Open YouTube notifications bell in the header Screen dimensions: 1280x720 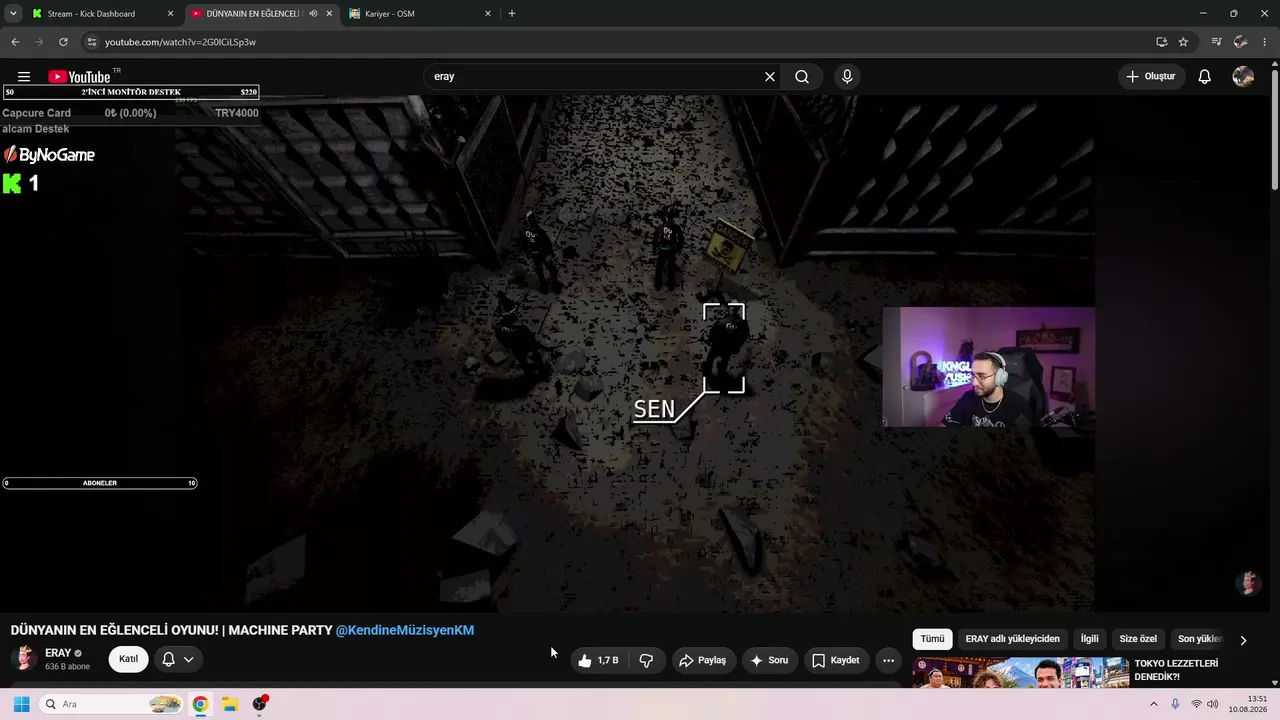coord(1205,77)
